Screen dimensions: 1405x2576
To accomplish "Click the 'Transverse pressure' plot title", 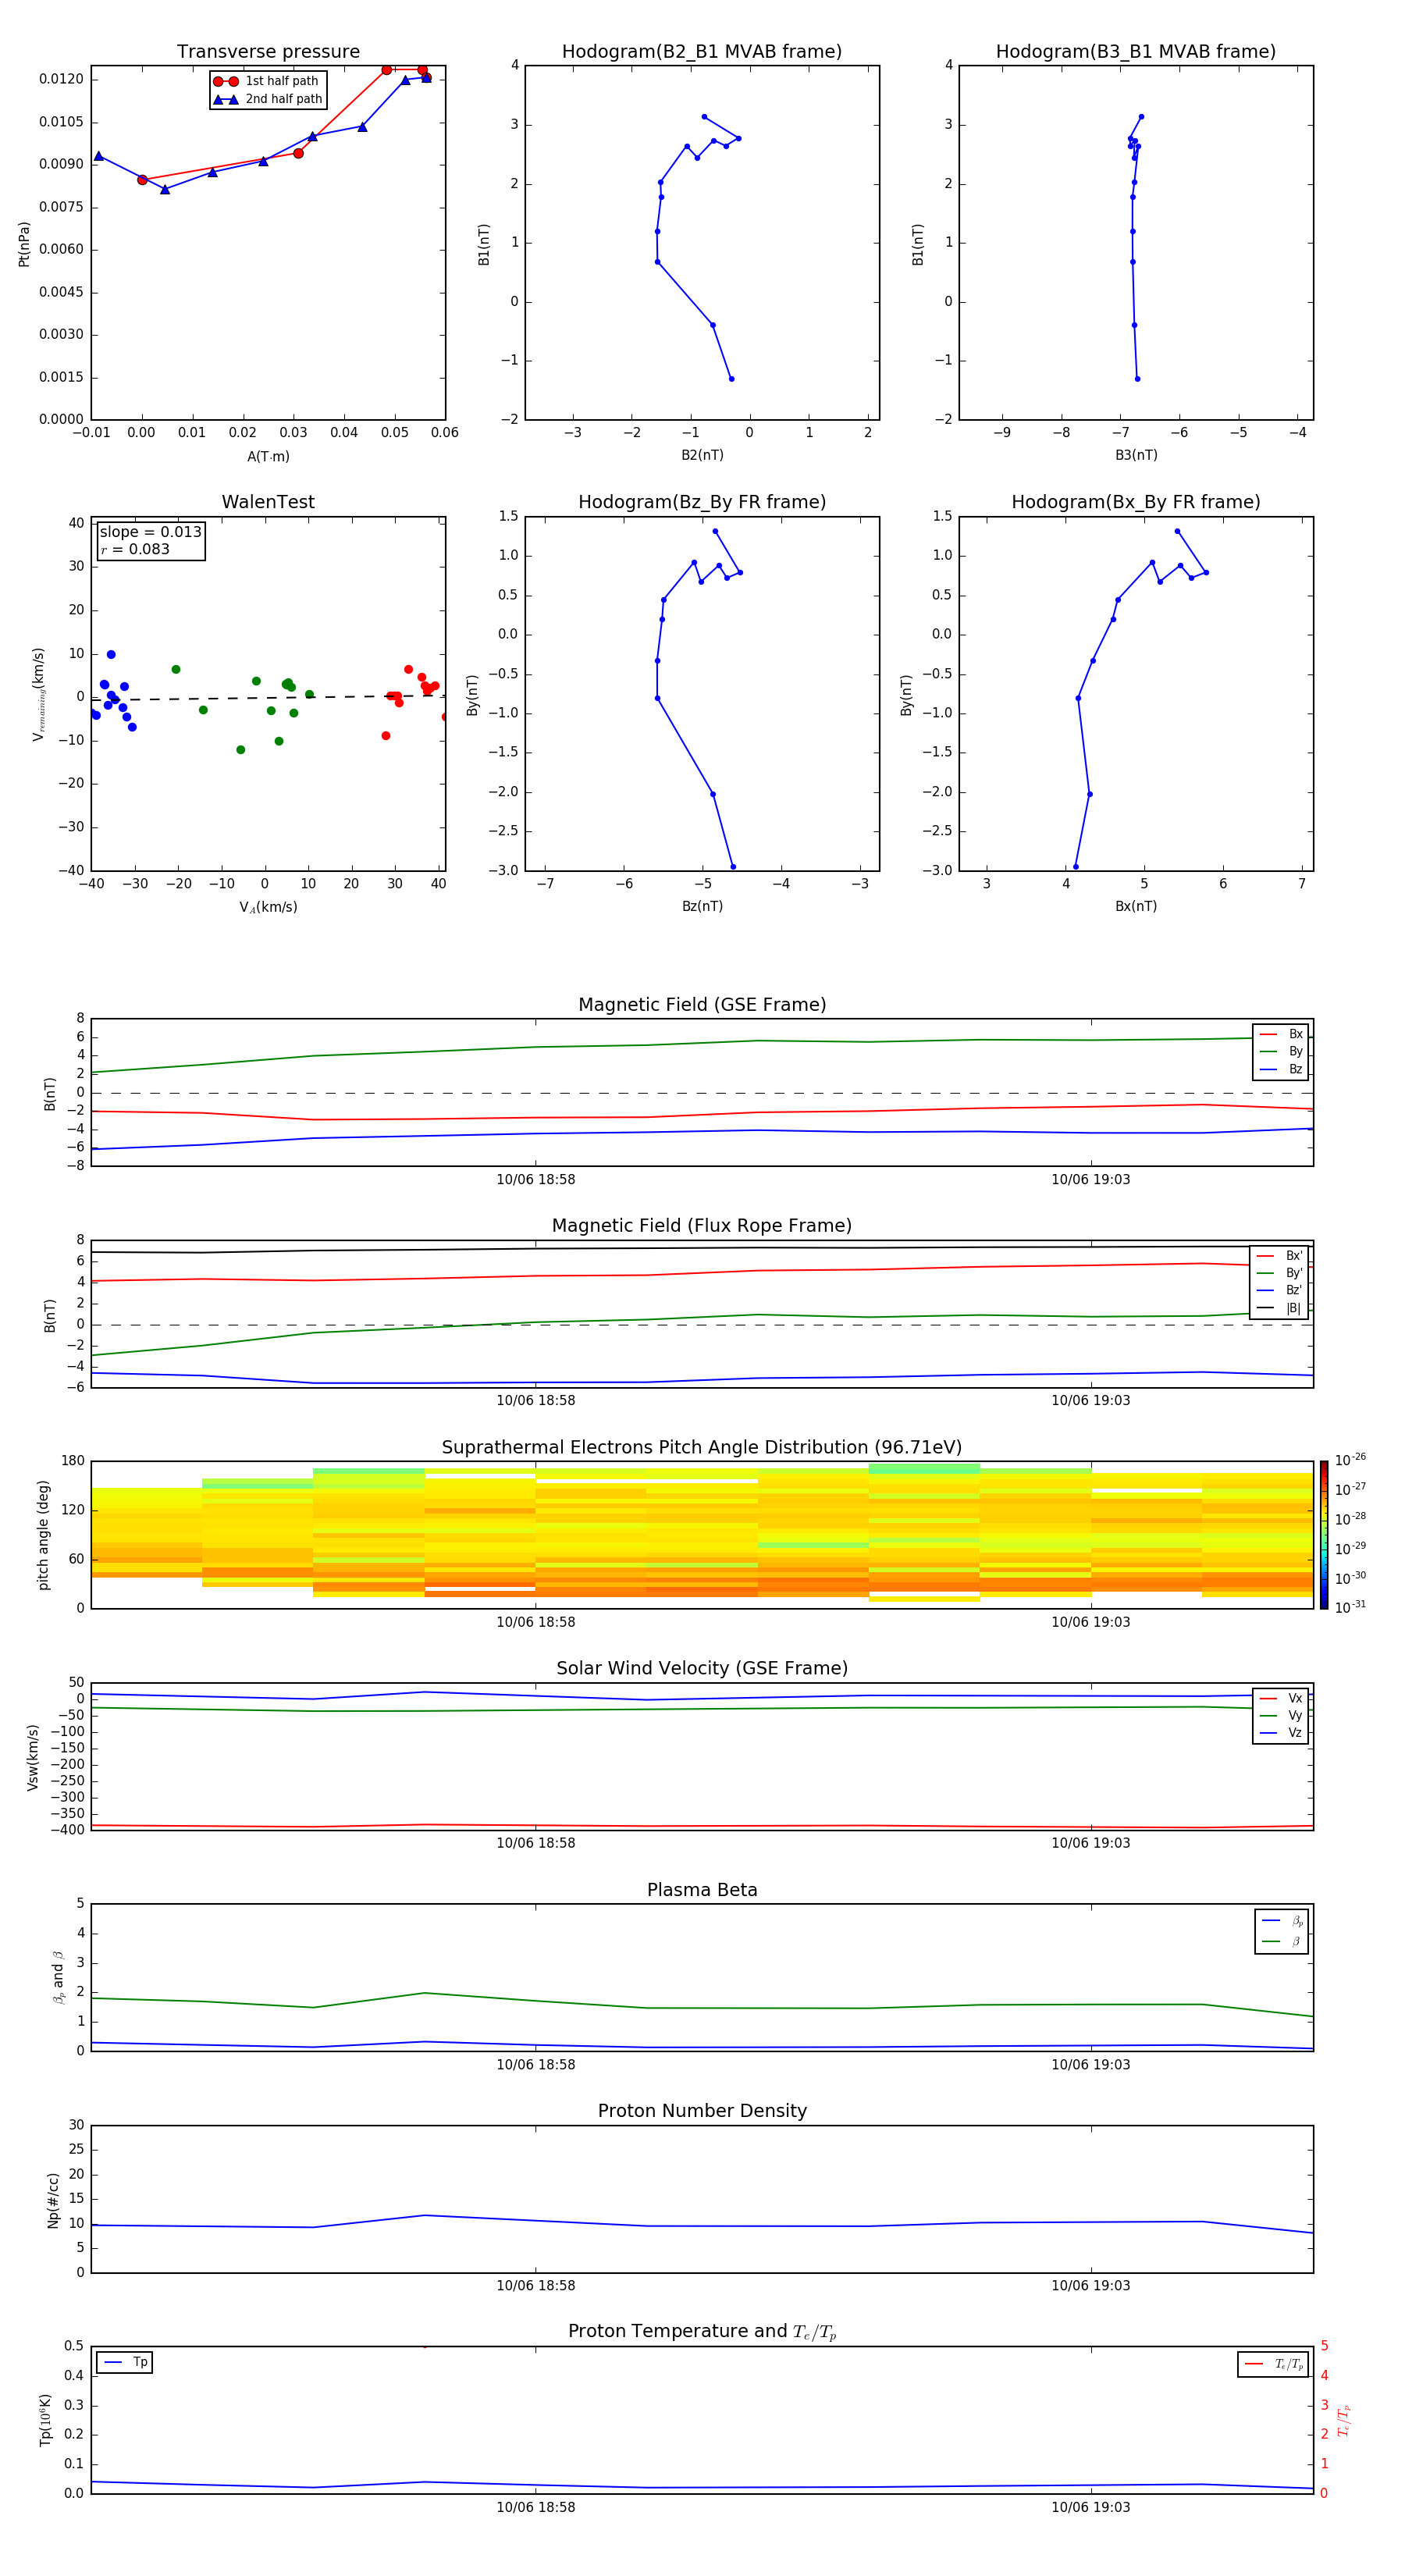I will 268,52.
